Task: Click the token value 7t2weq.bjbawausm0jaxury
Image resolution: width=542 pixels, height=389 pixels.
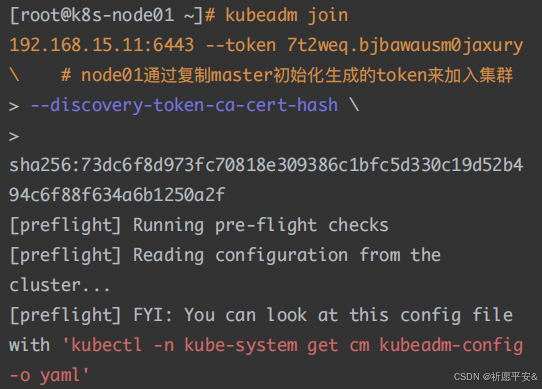Action: (x=405, y=46)
